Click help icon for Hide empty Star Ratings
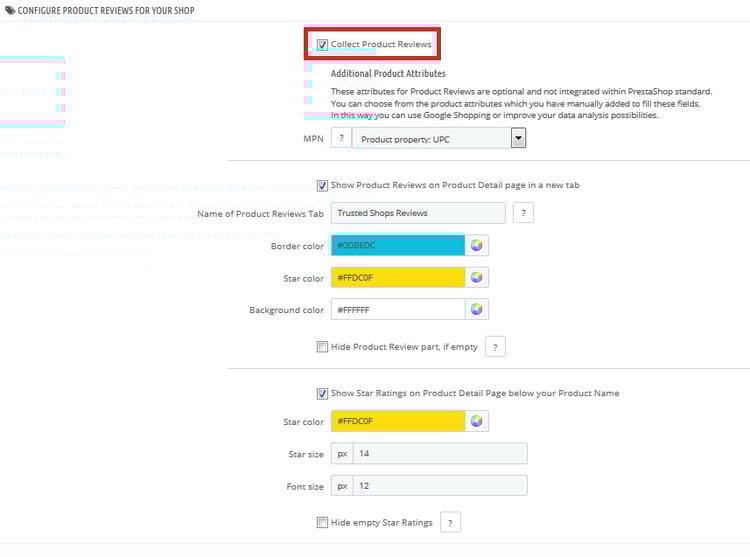 pyautogui.click(x=450, y=523)
